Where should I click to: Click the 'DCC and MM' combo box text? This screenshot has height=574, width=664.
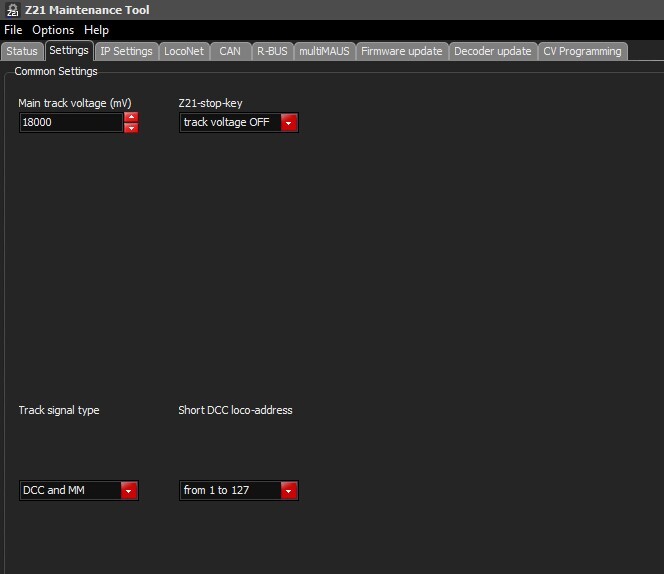54,490
